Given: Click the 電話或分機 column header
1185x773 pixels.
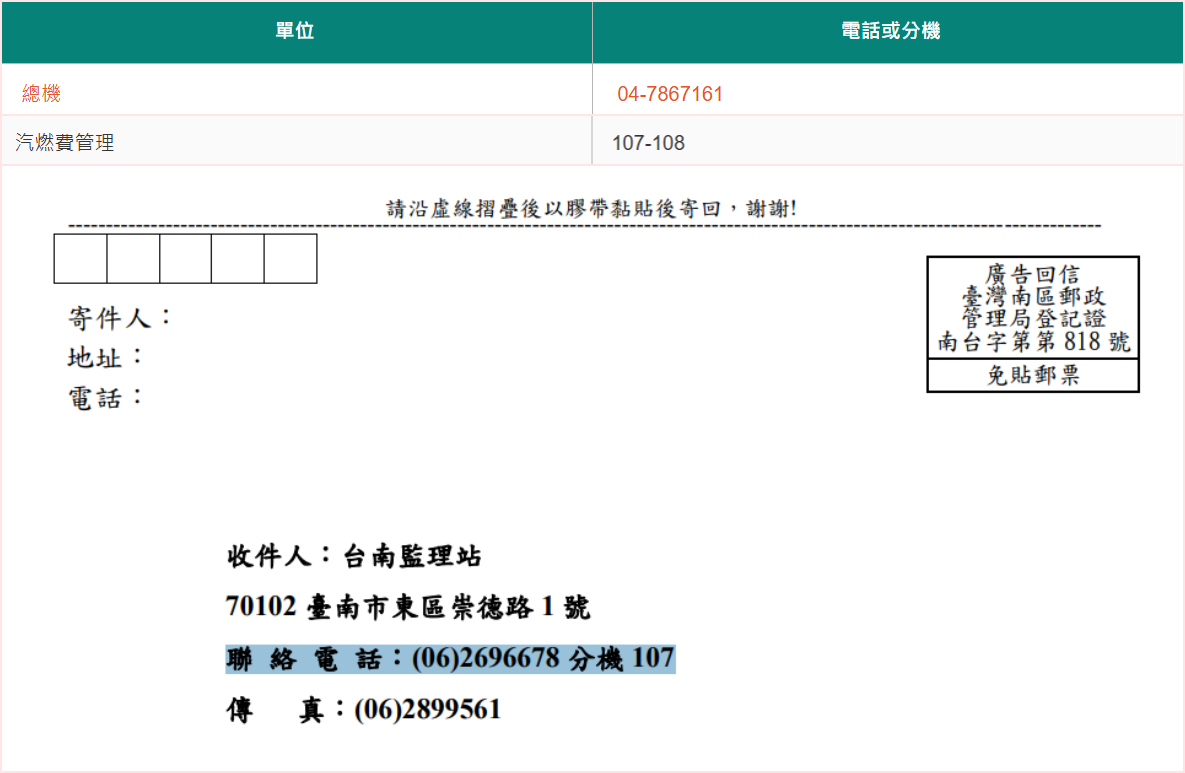Looking at the screenshot, I should [x=890, y=32].
